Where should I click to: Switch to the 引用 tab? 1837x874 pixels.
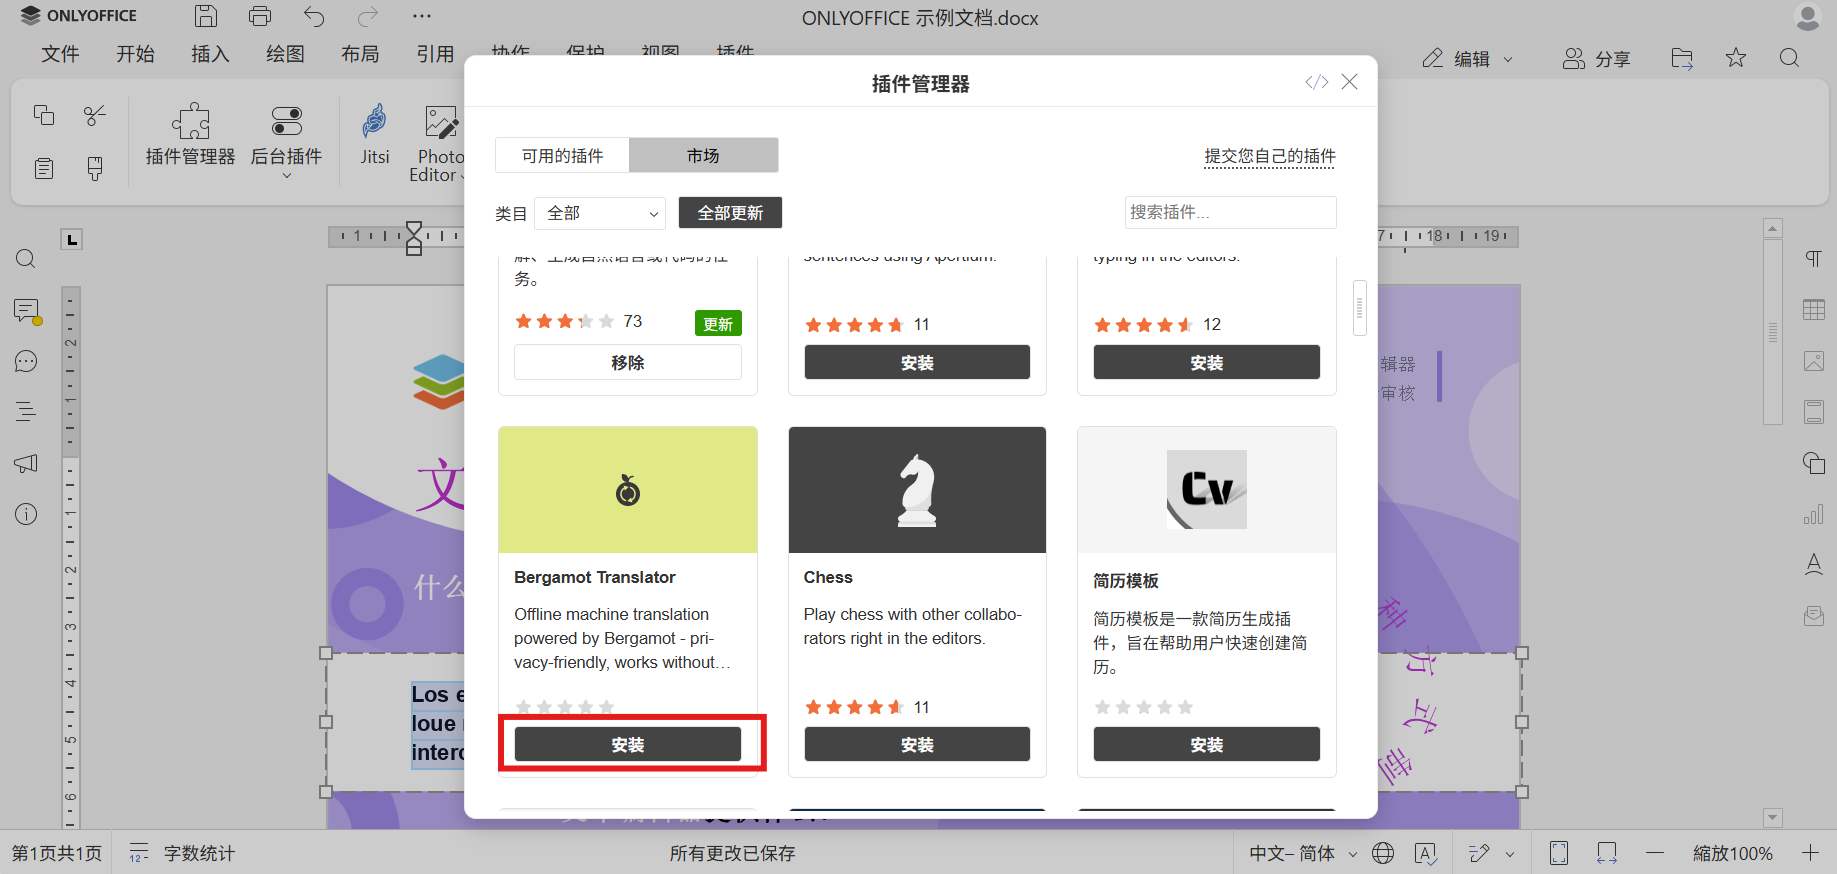[435, 54]
